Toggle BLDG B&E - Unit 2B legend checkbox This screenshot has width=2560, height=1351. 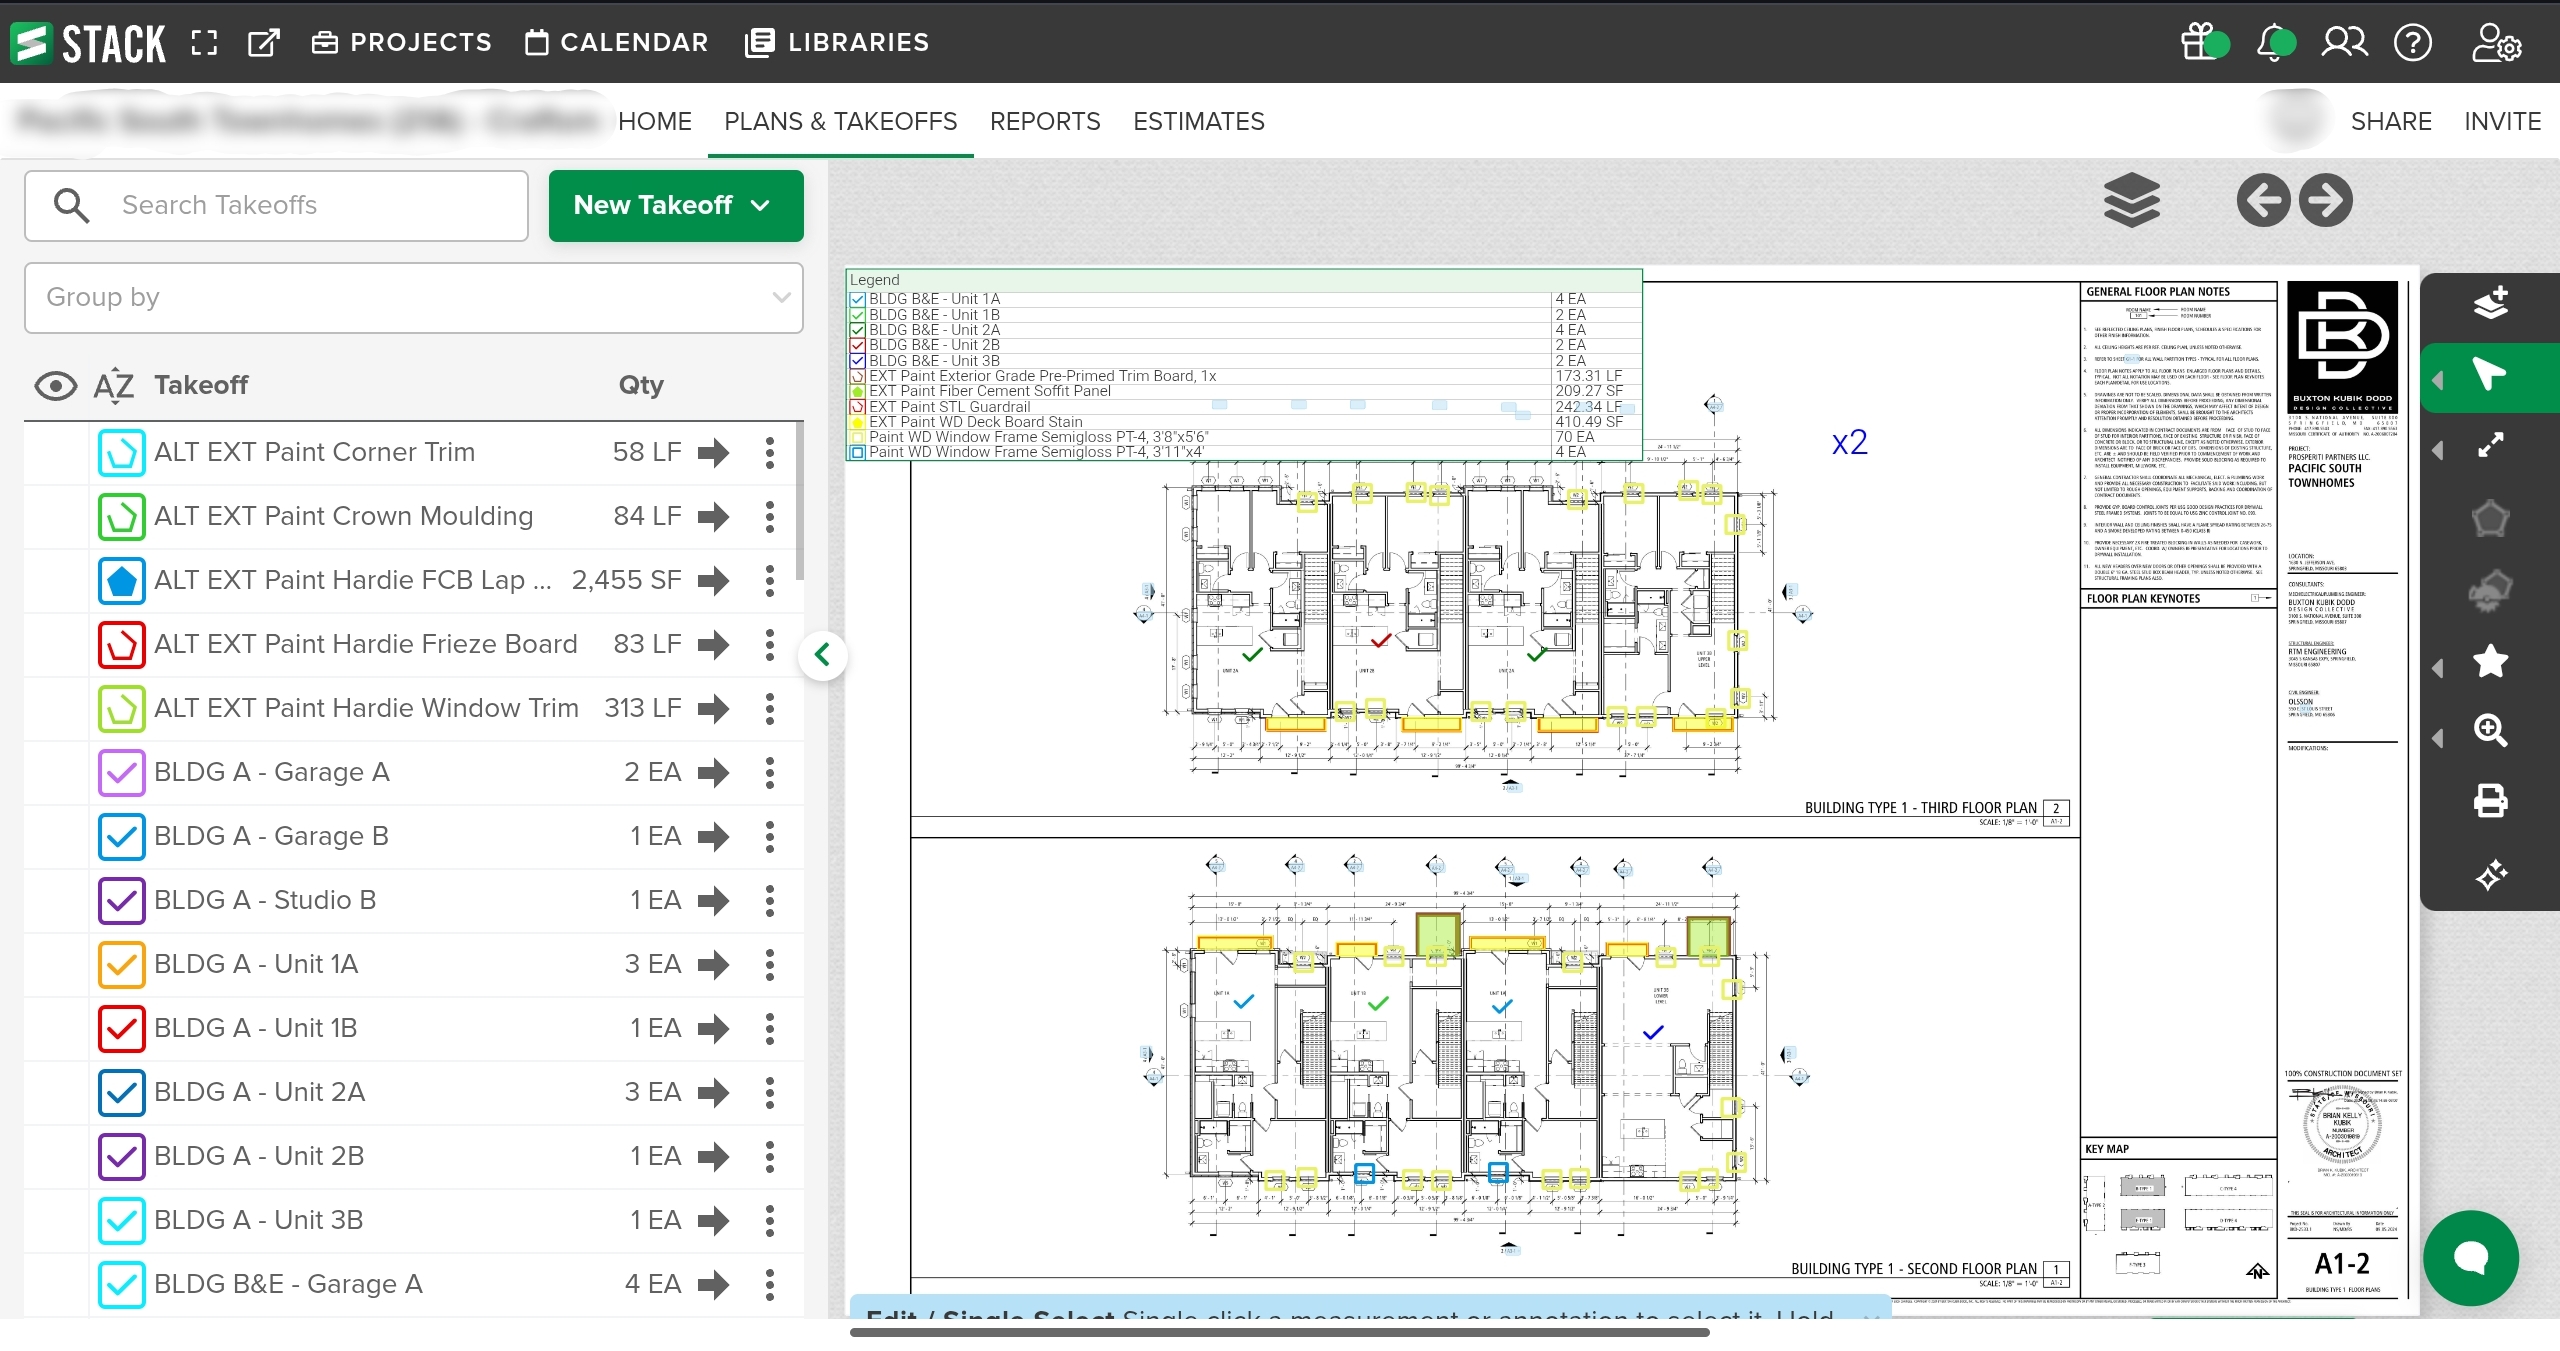tap(857, 345)
